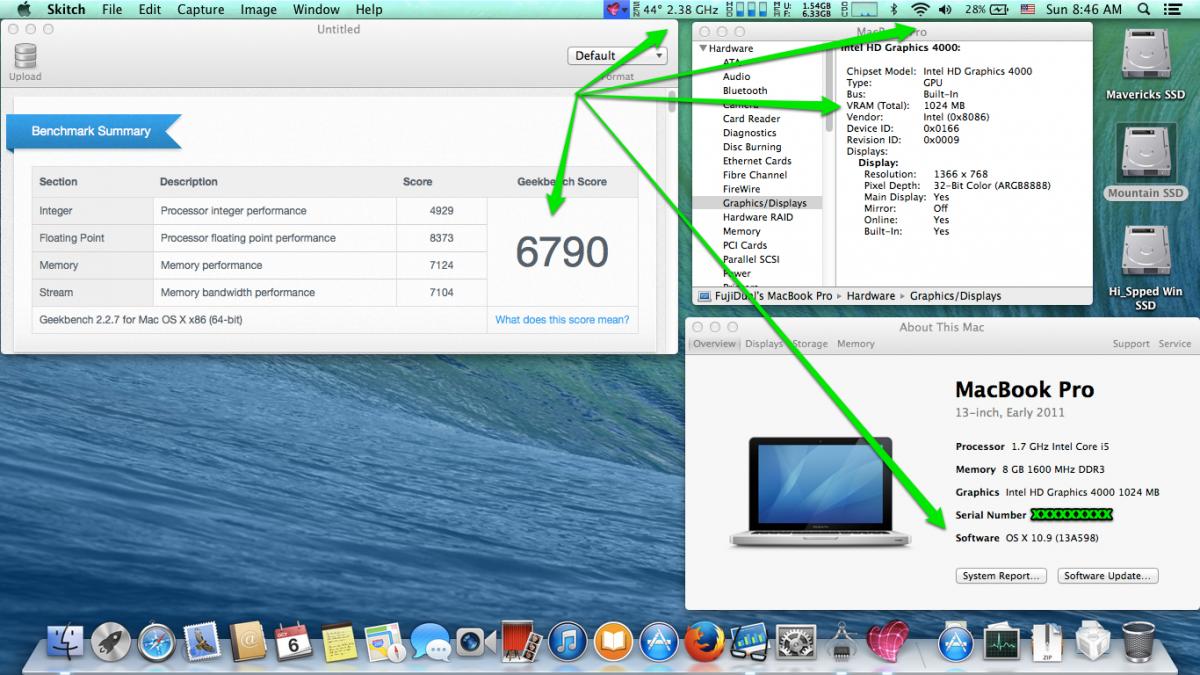Select Card Reader in hardware list
Image resolution: width=1200 pixels, height=675 pixels.
tap(751, 118)
